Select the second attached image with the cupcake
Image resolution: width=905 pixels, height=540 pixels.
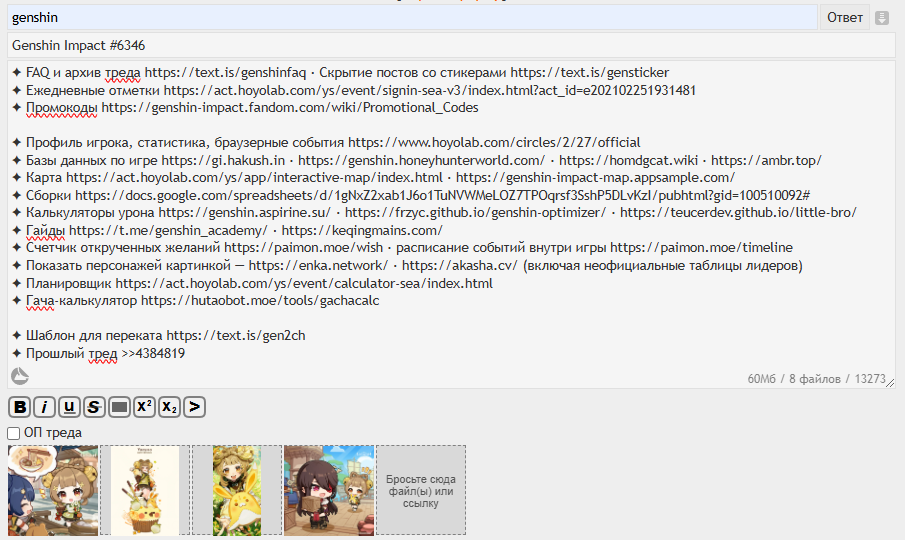coord(145,490)
